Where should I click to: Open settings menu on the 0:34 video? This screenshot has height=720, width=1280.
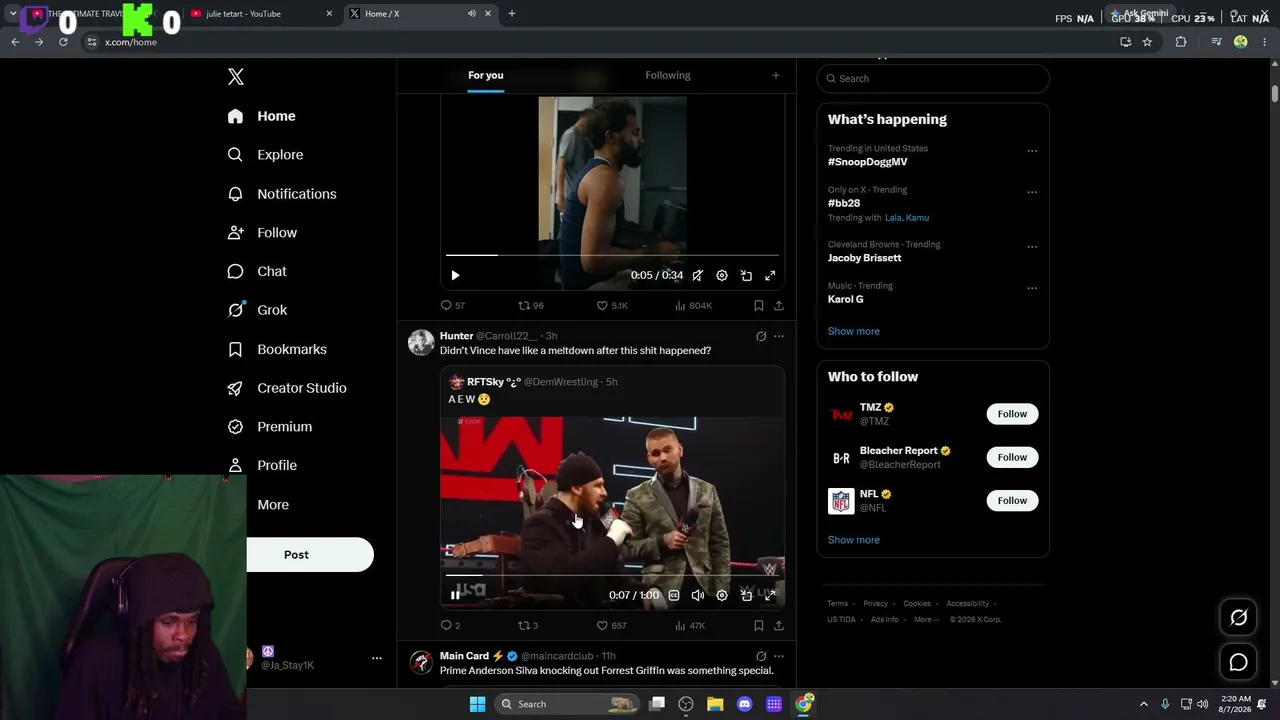(721, 275)
